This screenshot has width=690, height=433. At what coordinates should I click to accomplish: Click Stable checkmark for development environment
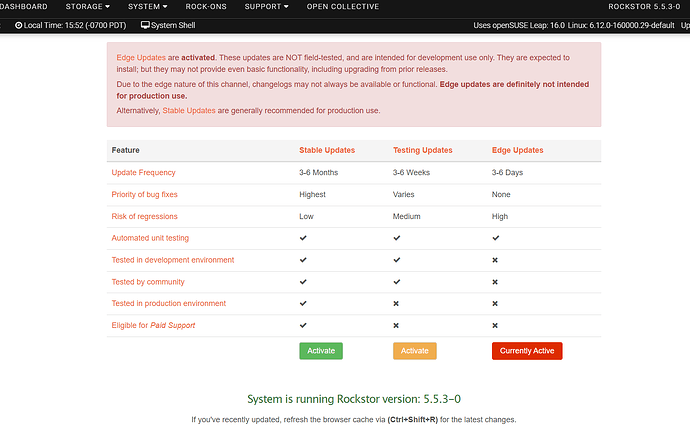tap(303, 260)
